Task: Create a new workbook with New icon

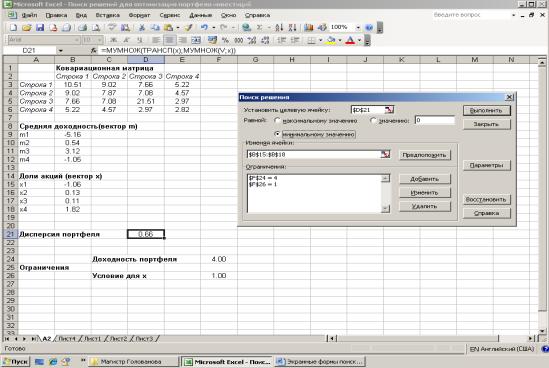Action: pyautogui.click(x=13, y=27)
